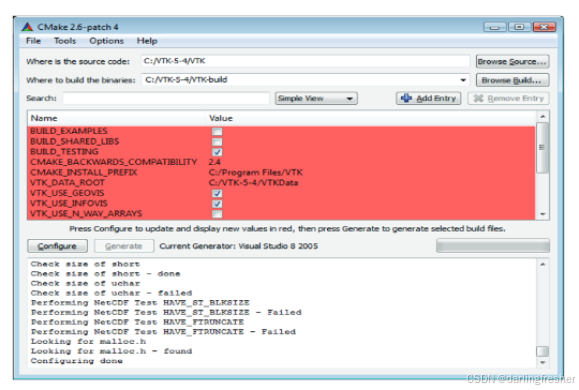Select the CMAKE_INSTALL_PREFIX entry name

tap(83, 172)
